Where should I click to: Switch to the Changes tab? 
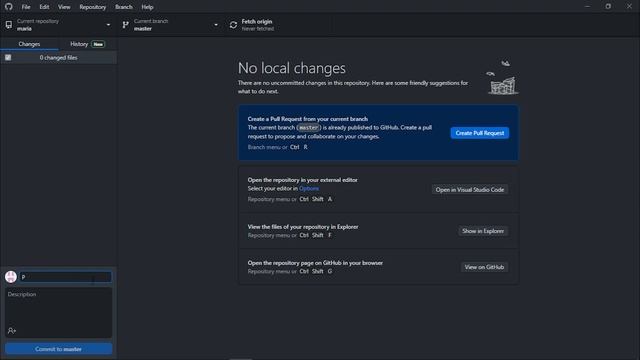(x=29, y=44)
